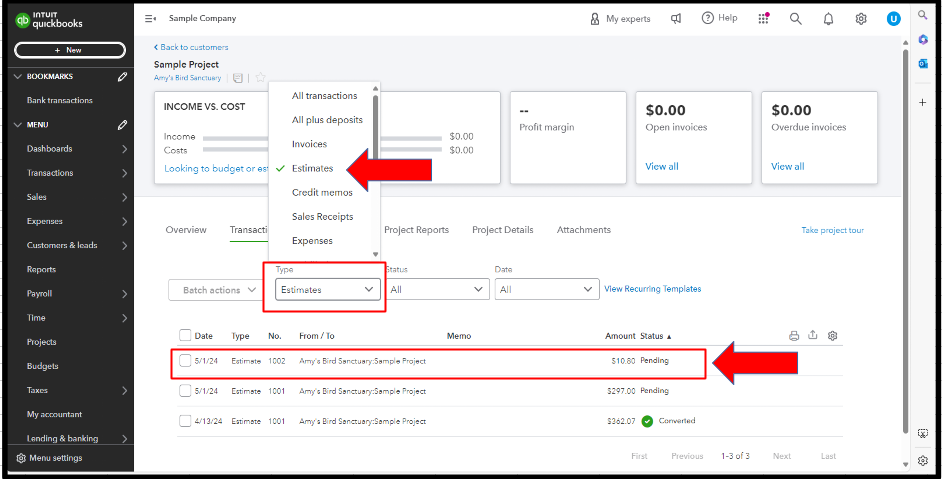
Task: Expand Sales submenu
Action: pyautogui.click(x=124, y=197)
